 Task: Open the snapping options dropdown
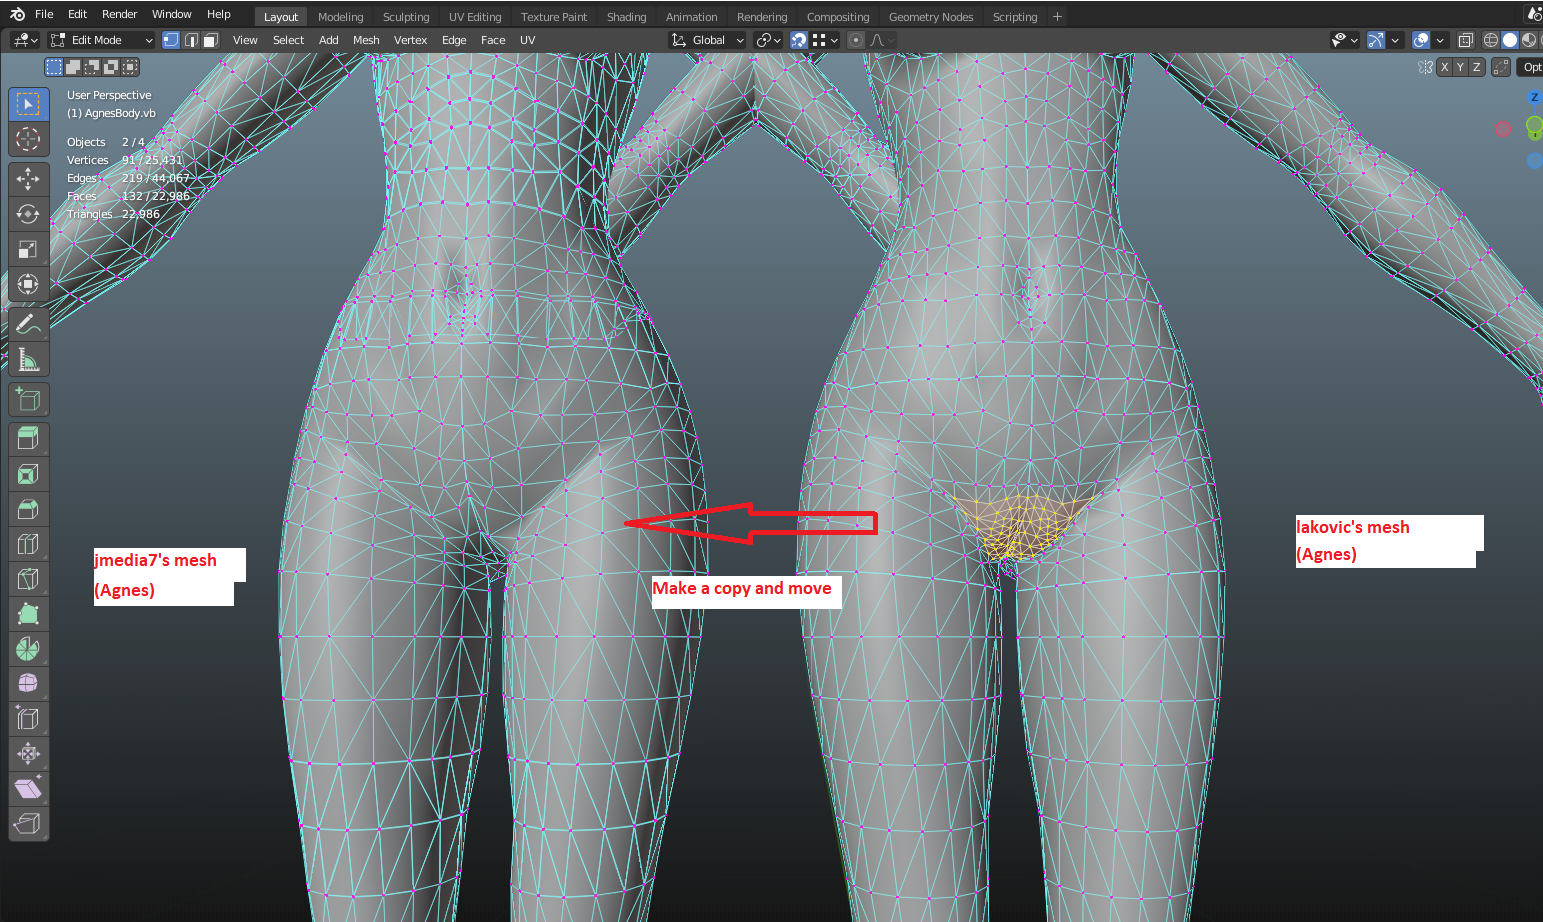coord(826,40)
